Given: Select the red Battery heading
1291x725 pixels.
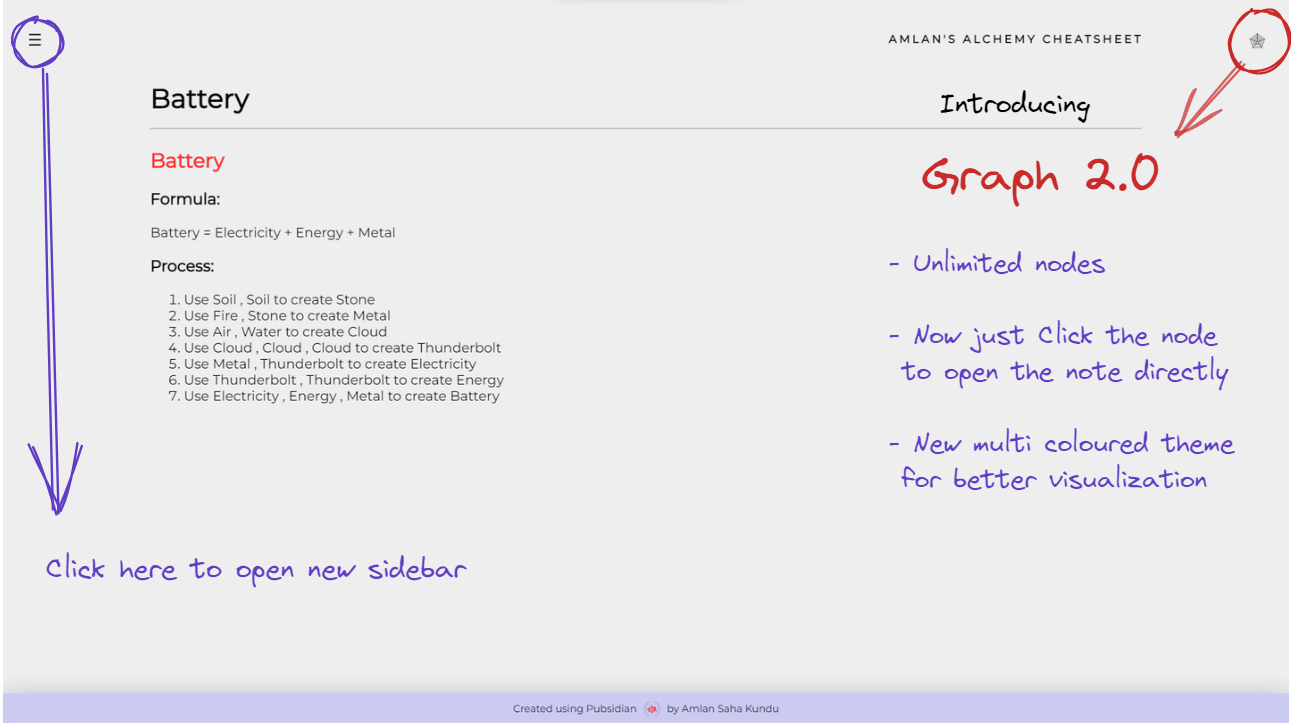Looking at the screenshot, I should tap(187, 161).
